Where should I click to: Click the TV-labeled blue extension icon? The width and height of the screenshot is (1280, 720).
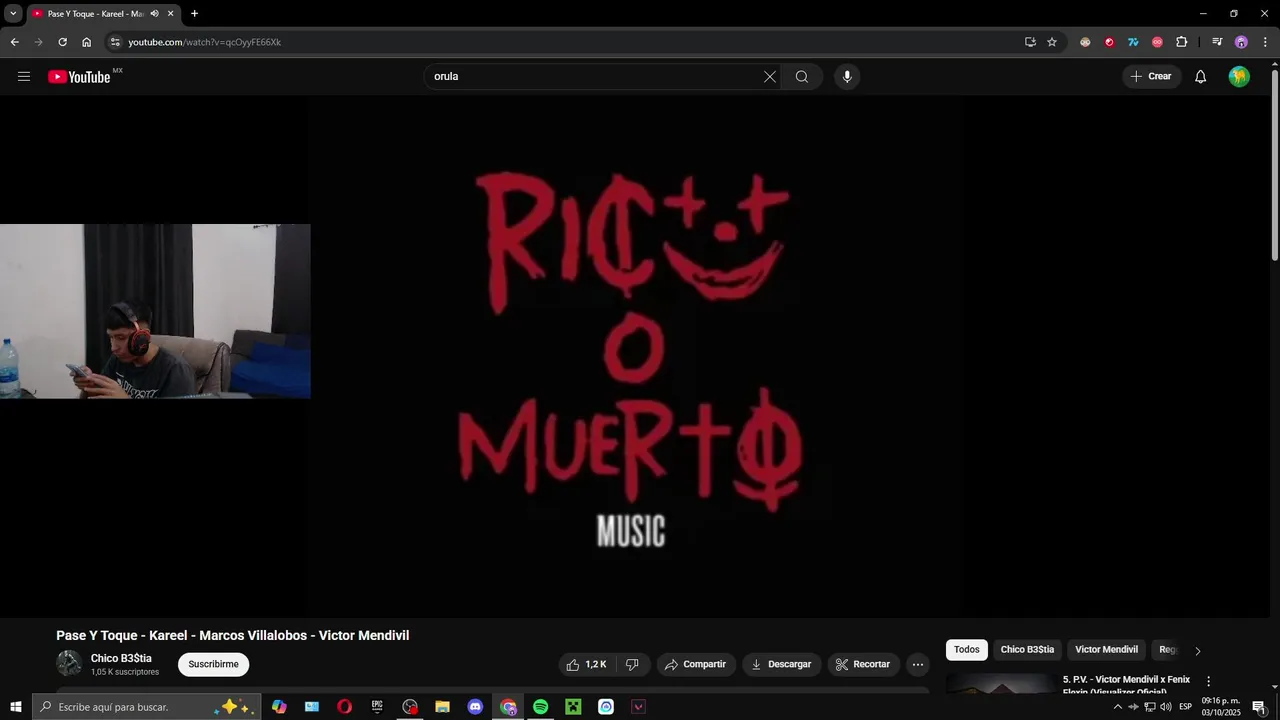click(1133, 42)
